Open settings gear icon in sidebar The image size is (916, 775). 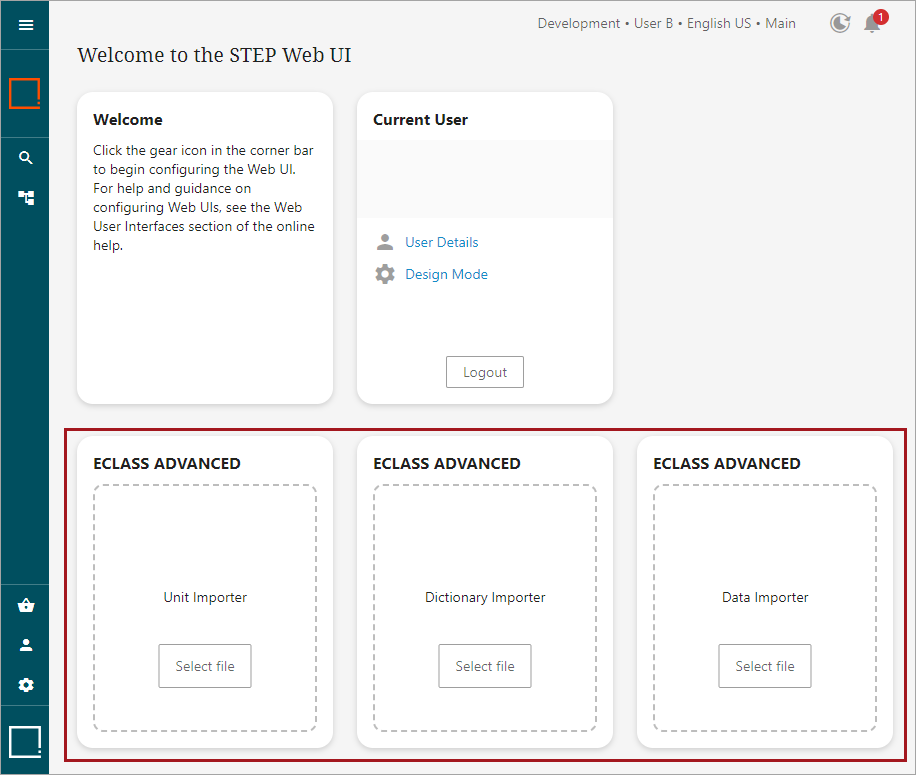26,685
